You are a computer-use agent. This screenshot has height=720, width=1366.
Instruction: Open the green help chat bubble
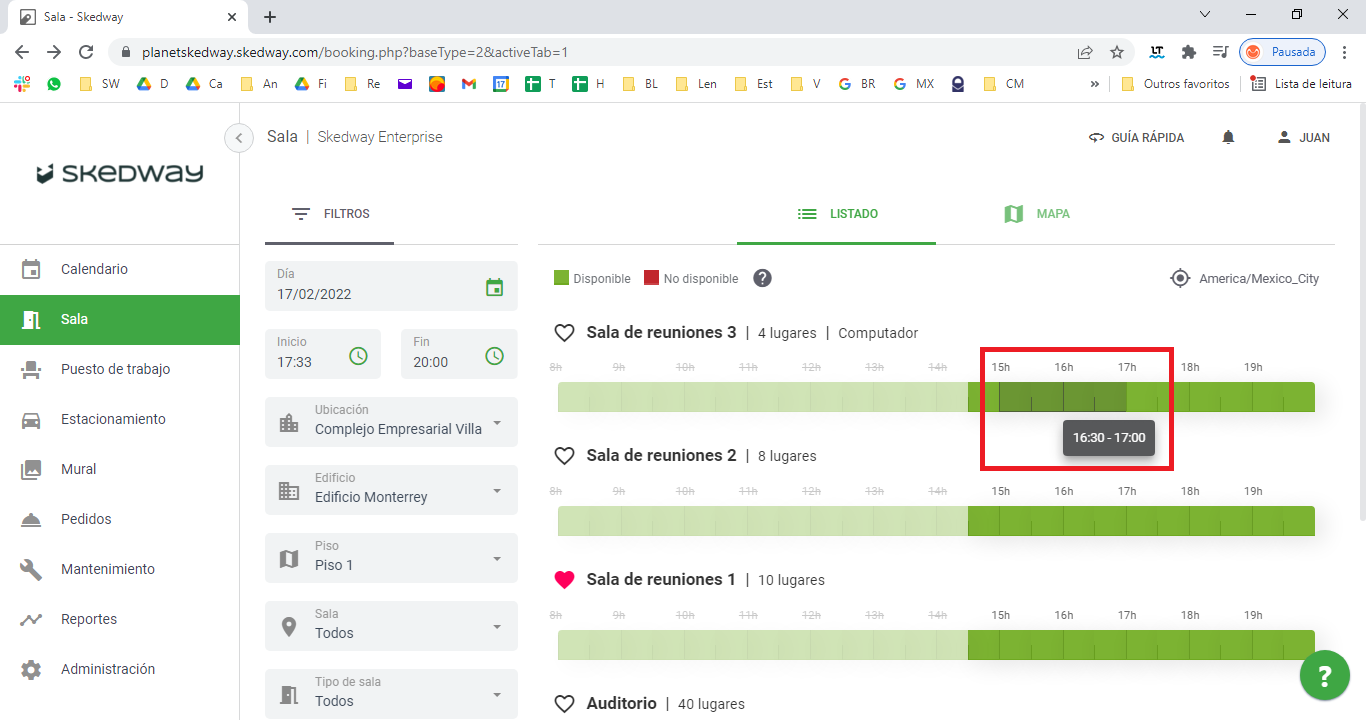coord(1324,677)
